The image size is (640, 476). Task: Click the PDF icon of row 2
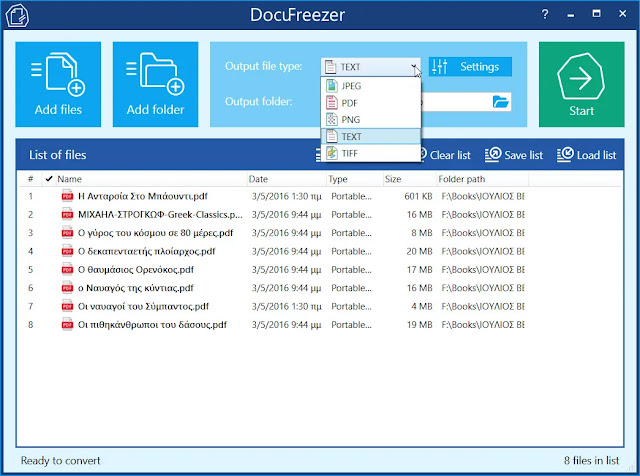click(x=67, y=214)
